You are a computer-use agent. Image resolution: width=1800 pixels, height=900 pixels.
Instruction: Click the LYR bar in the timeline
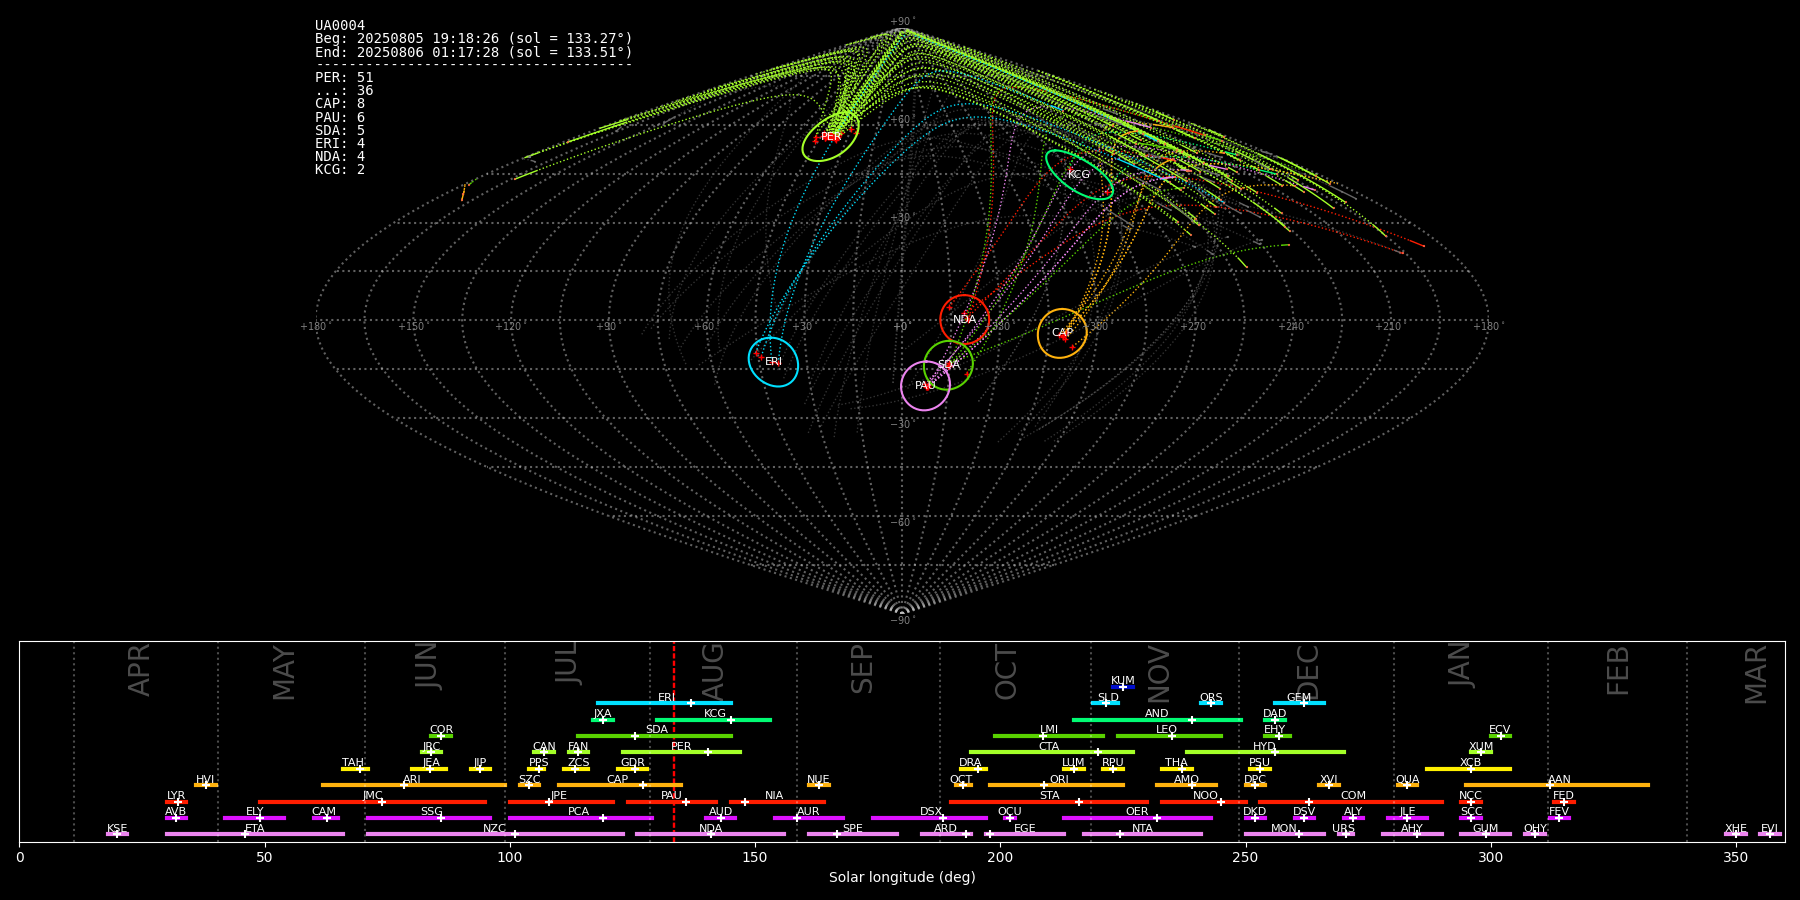coord(176,801)
